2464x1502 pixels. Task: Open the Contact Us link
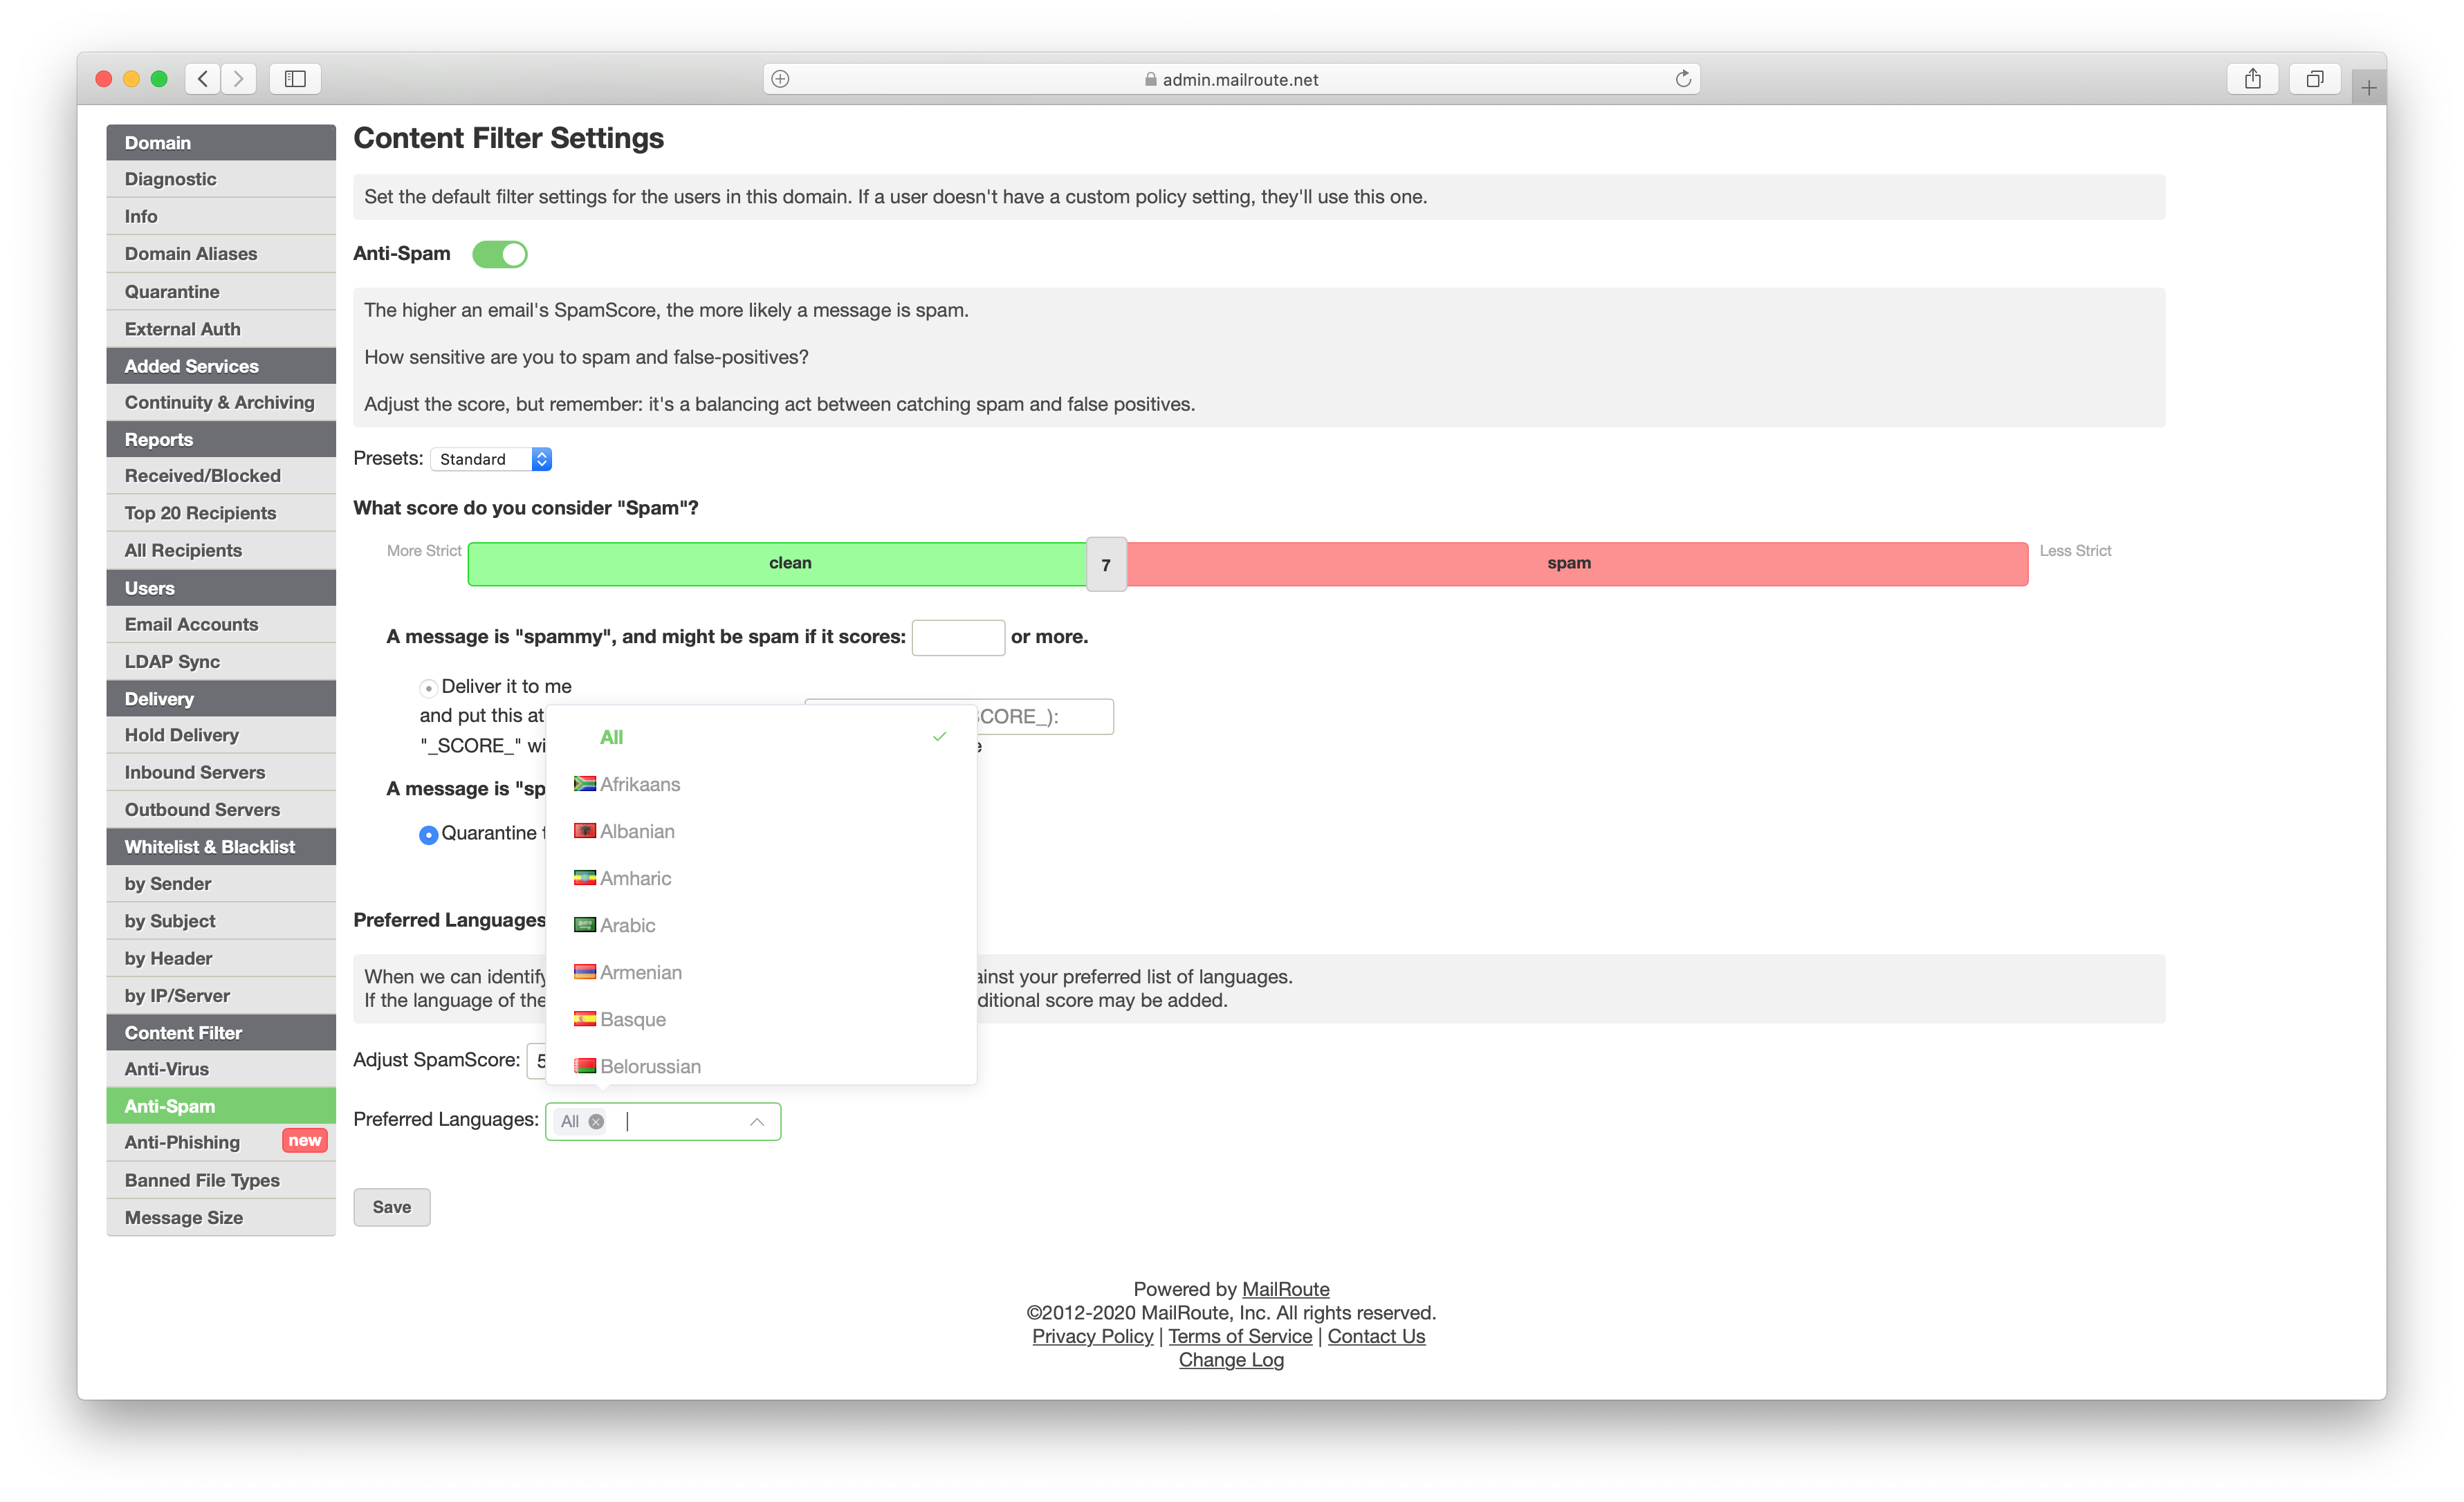coord(1376,1336)
